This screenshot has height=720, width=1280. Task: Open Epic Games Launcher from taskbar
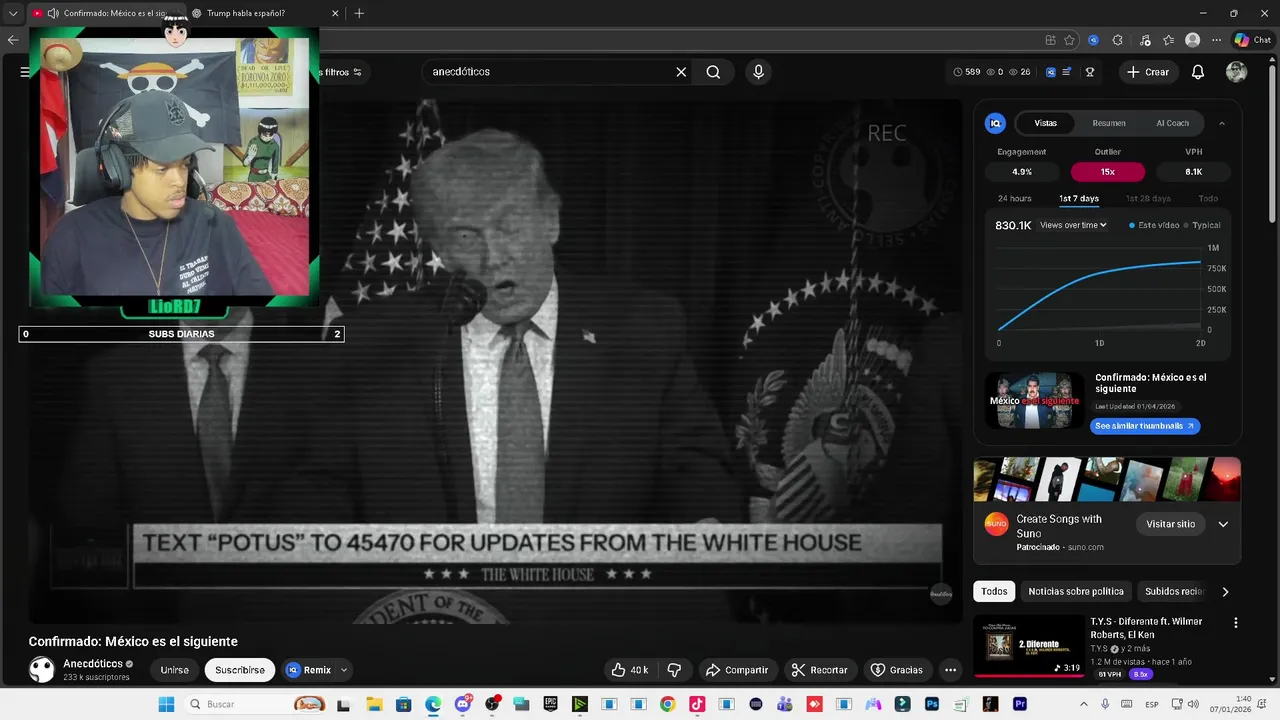(x=550, y=704)
